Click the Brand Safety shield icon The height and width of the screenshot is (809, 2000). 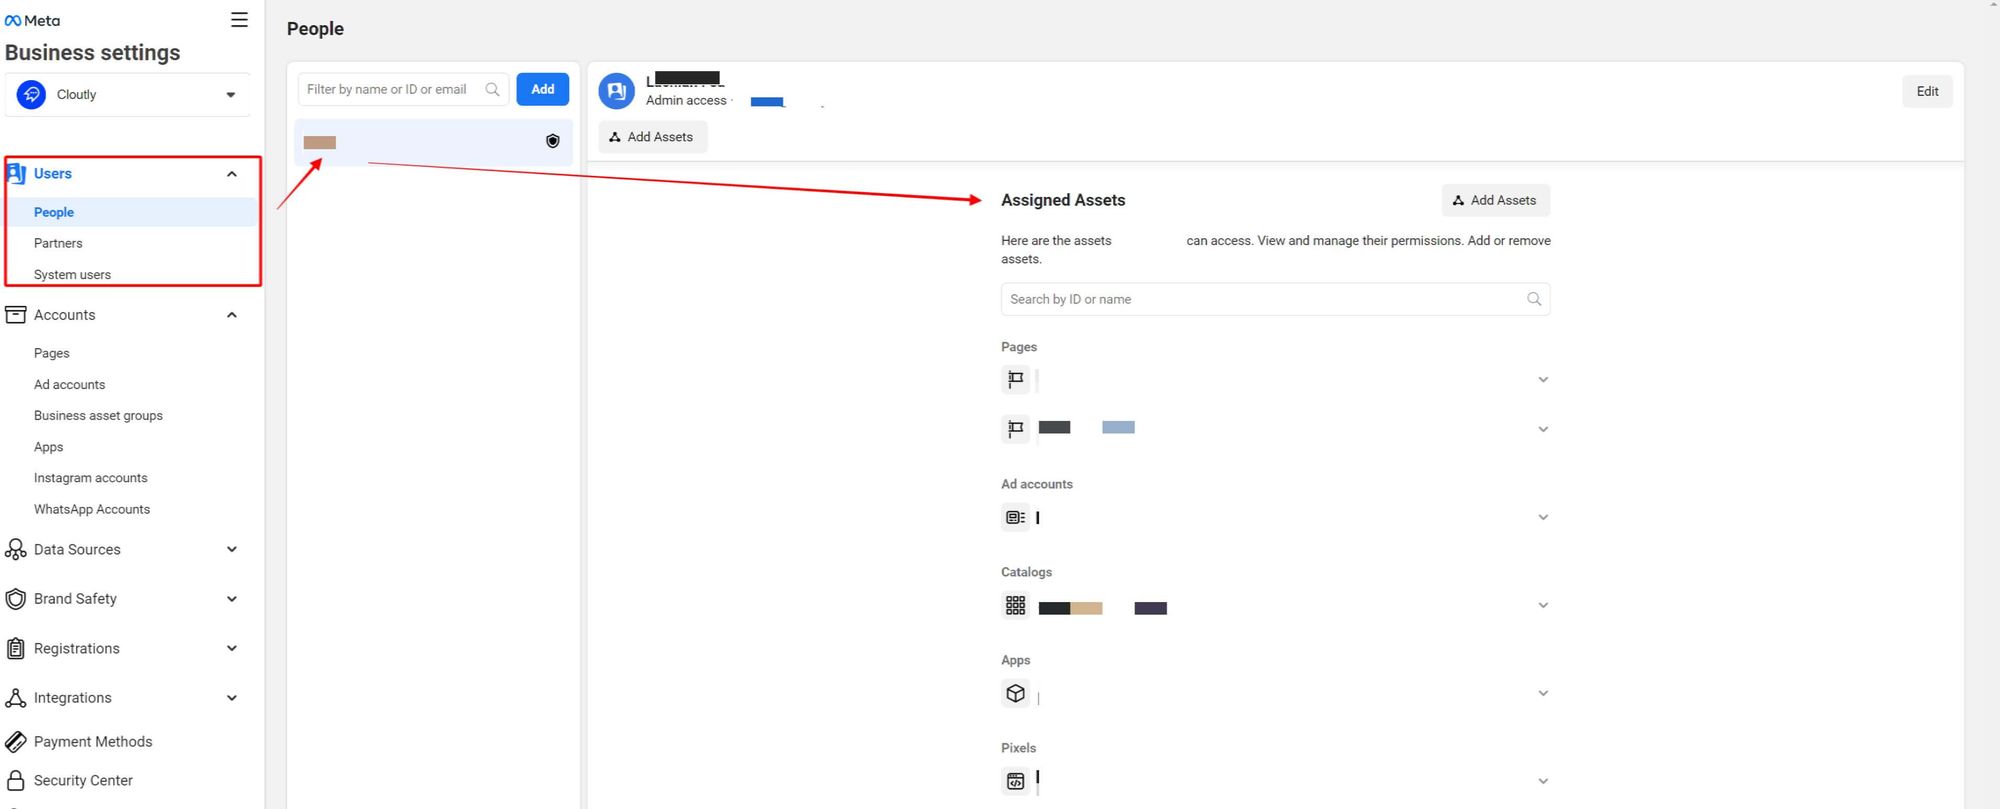(16, 599)
